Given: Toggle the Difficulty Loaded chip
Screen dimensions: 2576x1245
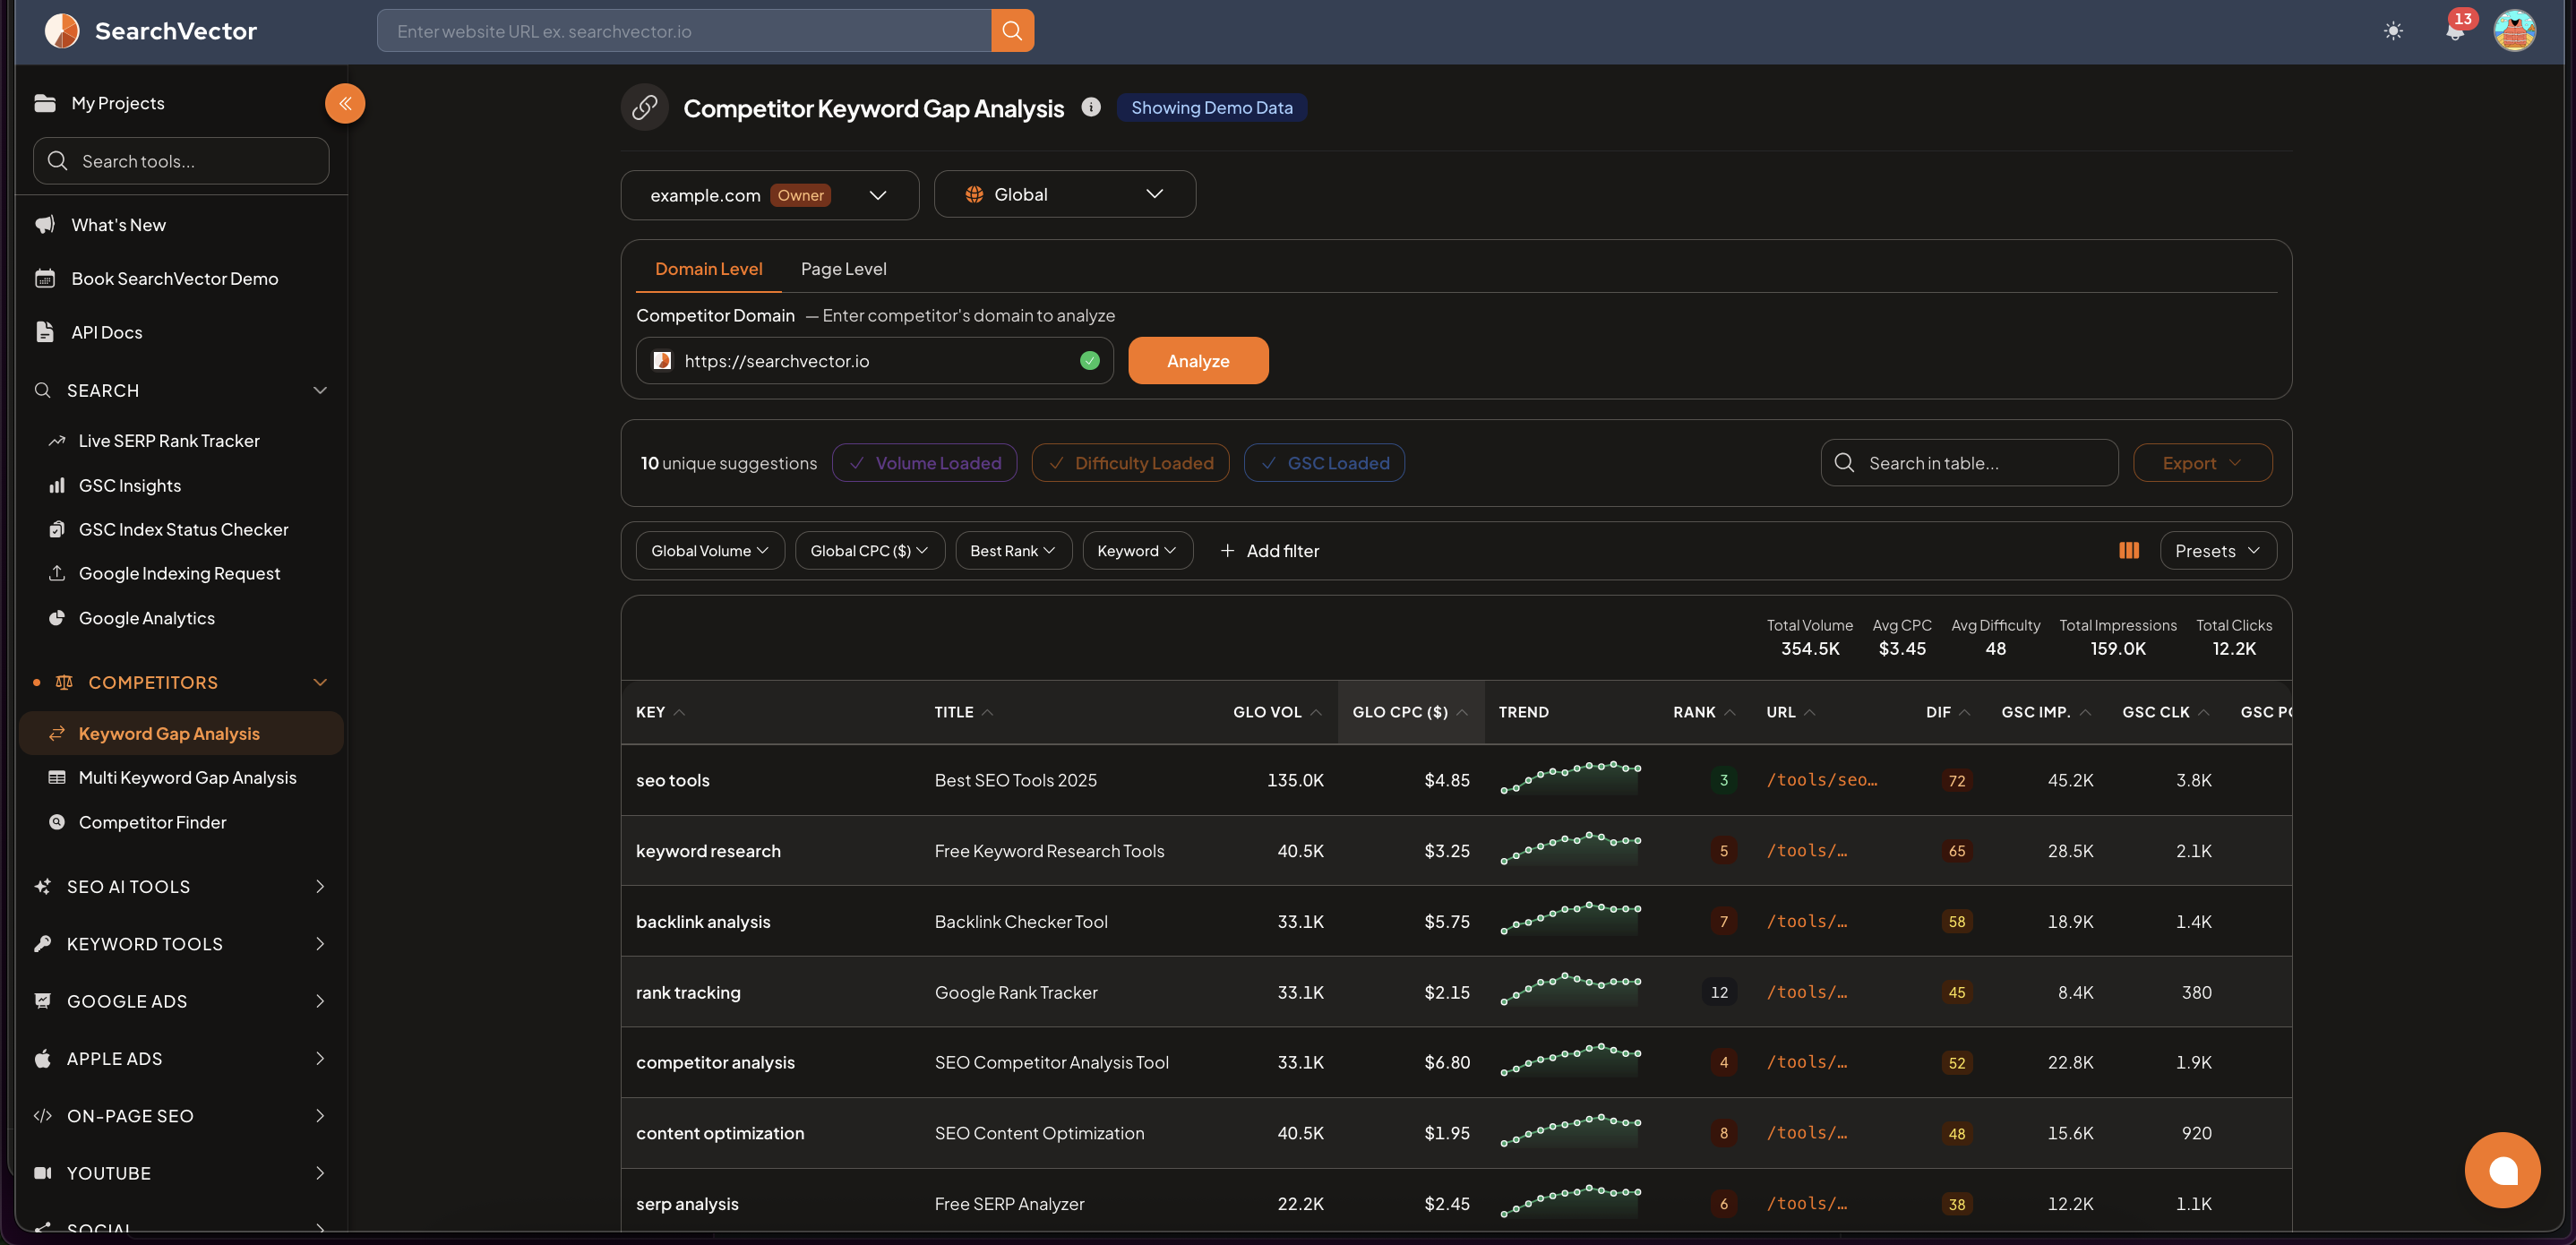Looking at the screenshot, I should point(1130,463).
